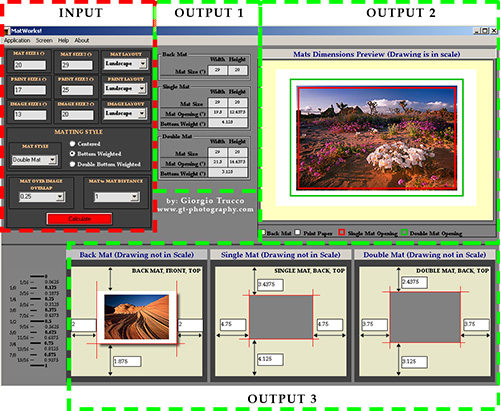Click the Mat Size 1 input field

click(x=30, y=65)
